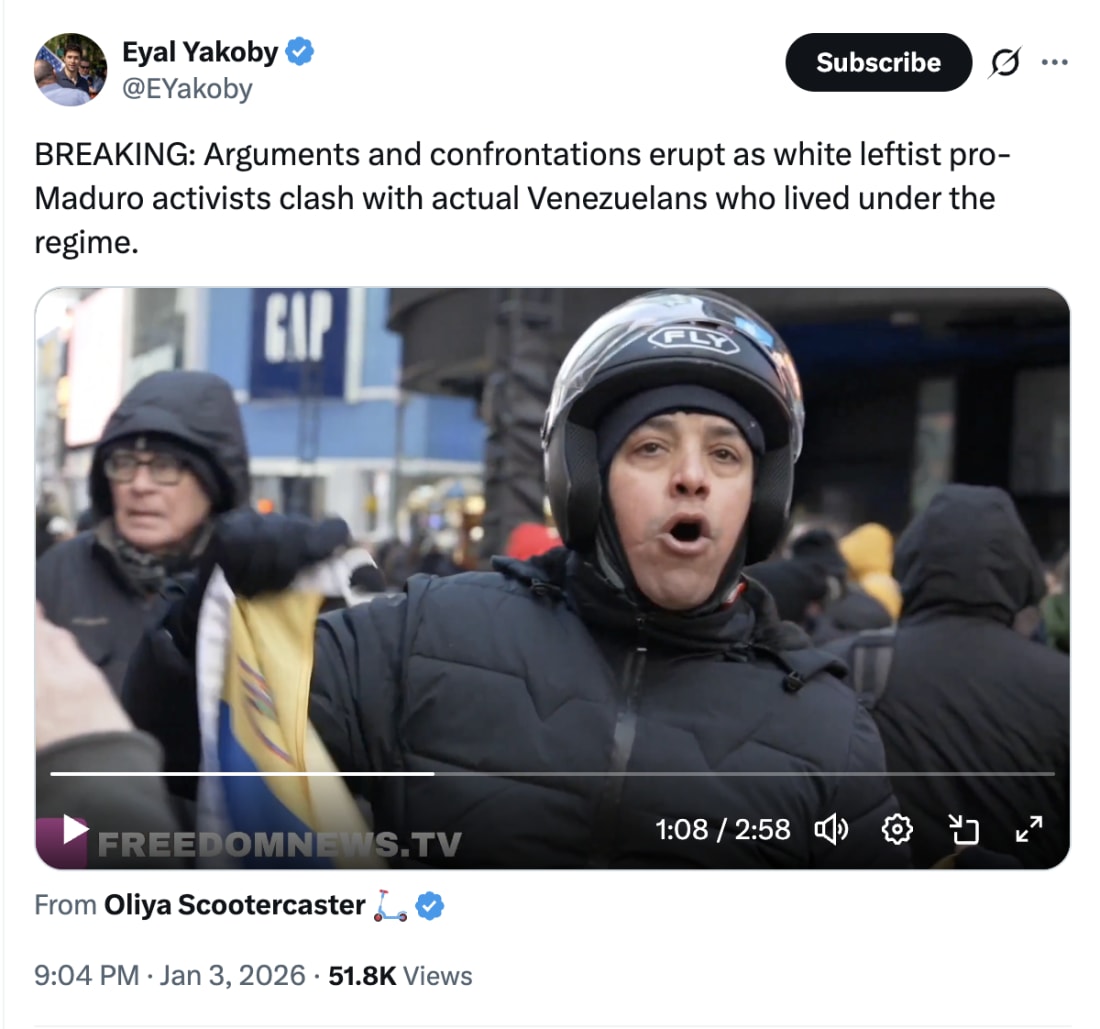Open Eyal Yakoby's profile avatar

(x=71, y=69)
